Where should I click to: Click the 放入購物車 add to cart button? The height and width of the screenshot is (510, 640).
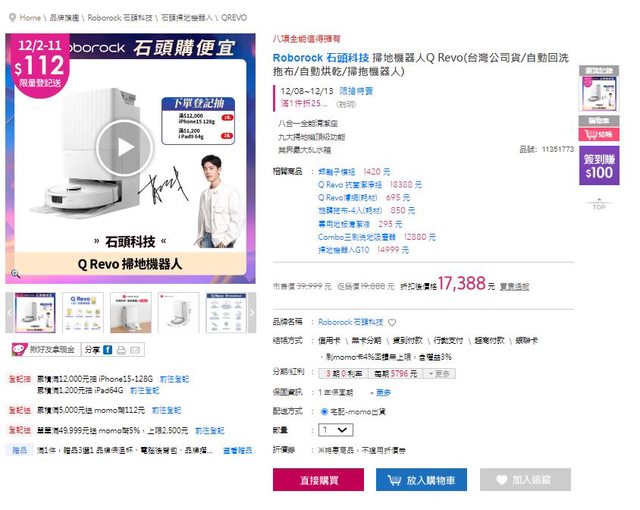pos(421,480)
